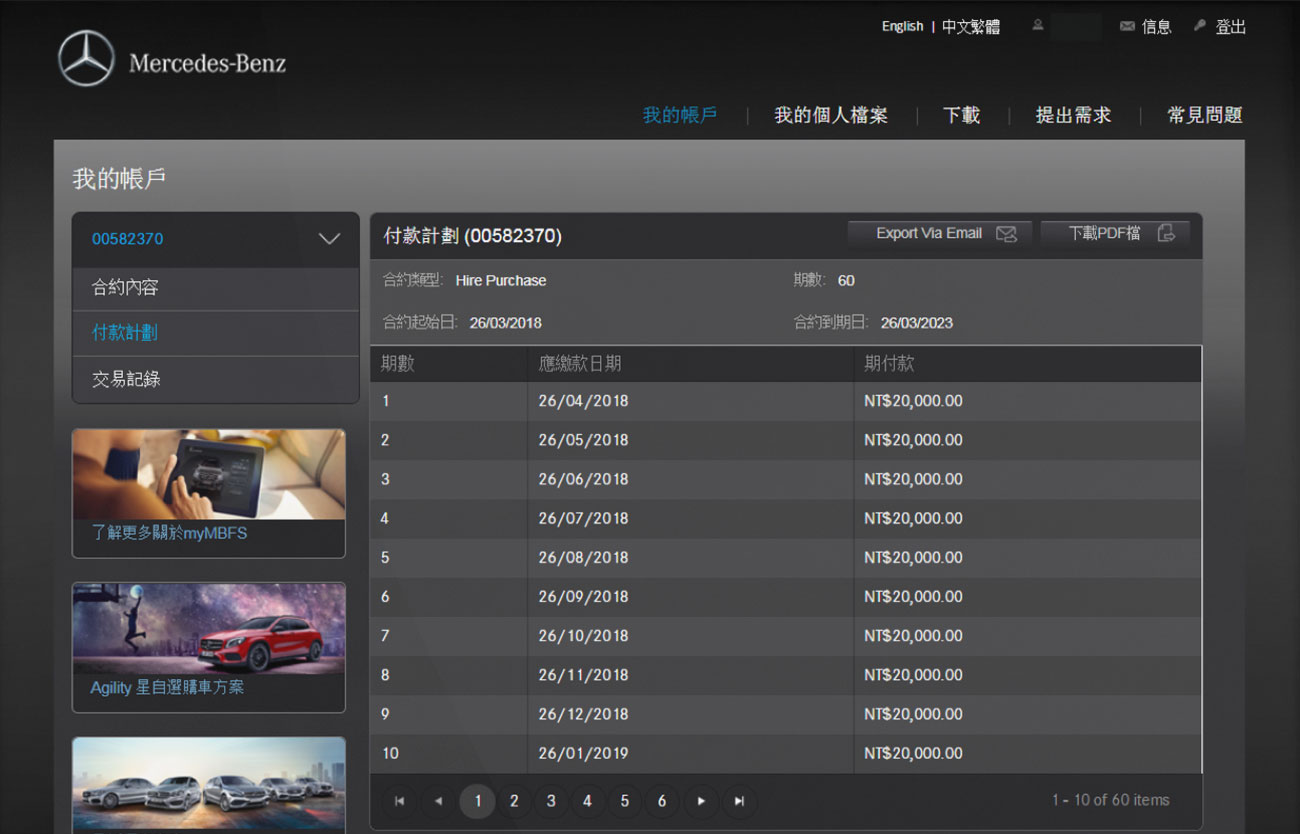This screenshot has height=834, width=1300.
Task: Click 我的帳戶 page heading
Action: point(119,179)
